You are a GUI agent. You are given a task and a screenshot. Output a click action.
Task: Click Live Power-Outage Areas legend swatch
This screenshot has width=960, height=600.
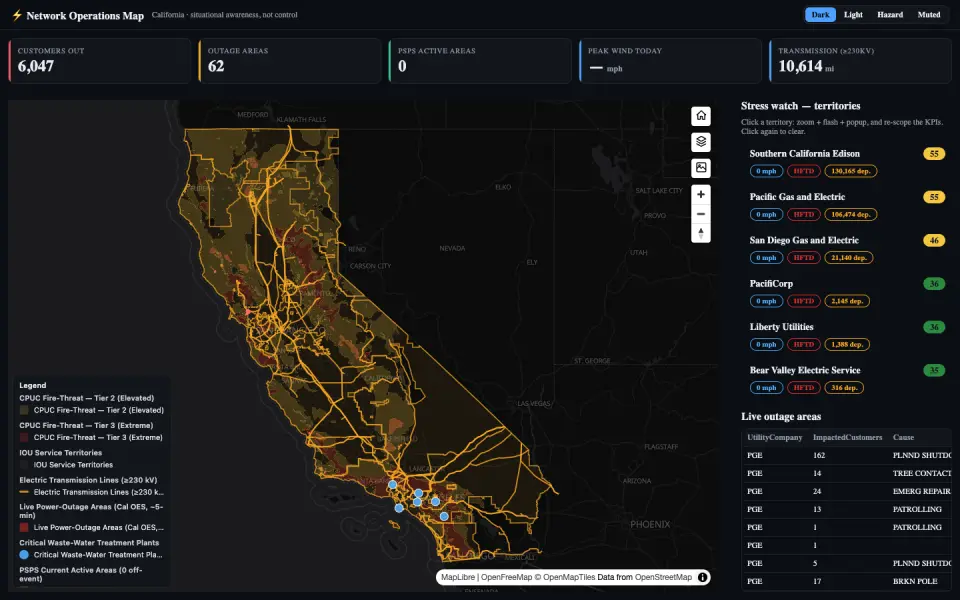24,528
